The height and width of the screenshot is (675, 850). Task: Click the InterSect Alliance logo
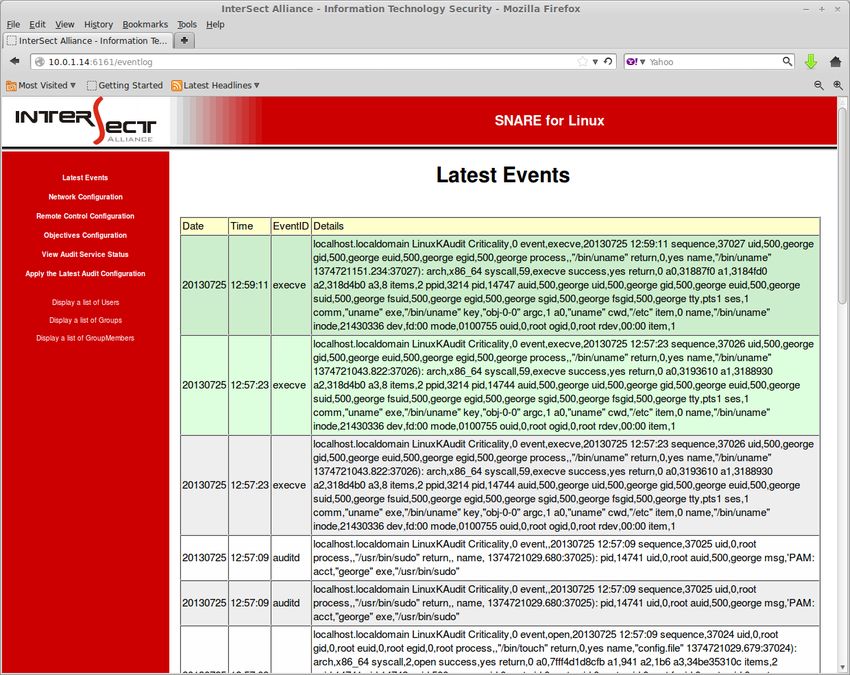tap(86, 120)
